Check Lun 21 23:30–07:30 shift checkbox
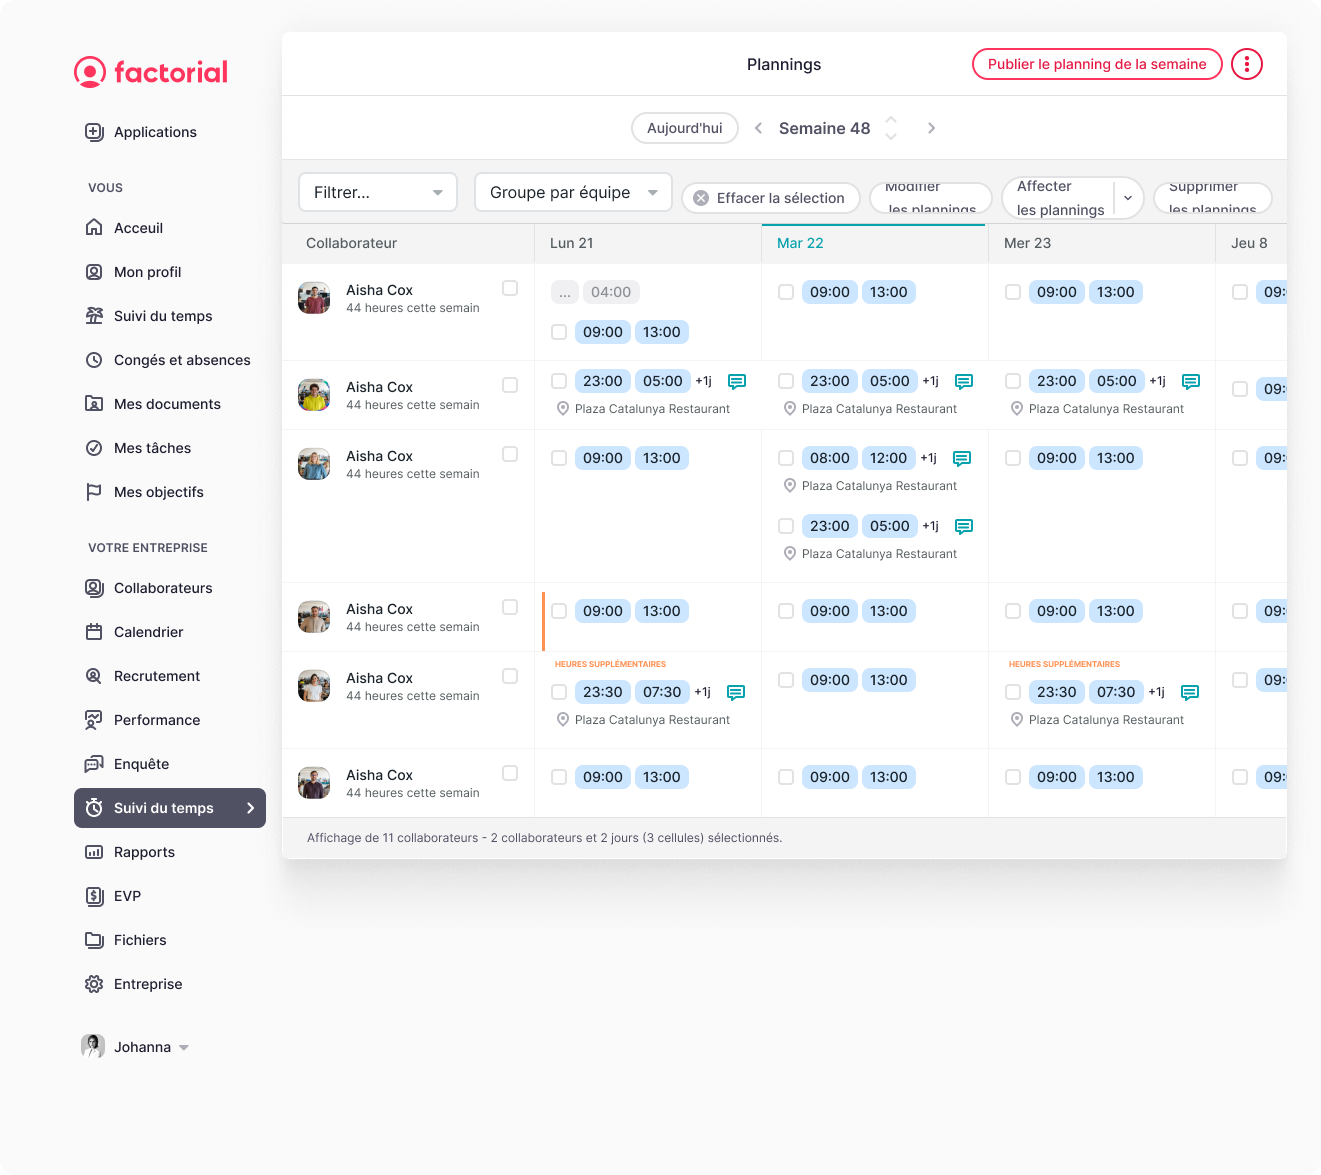1321x1175 pixels. point(559,692)
